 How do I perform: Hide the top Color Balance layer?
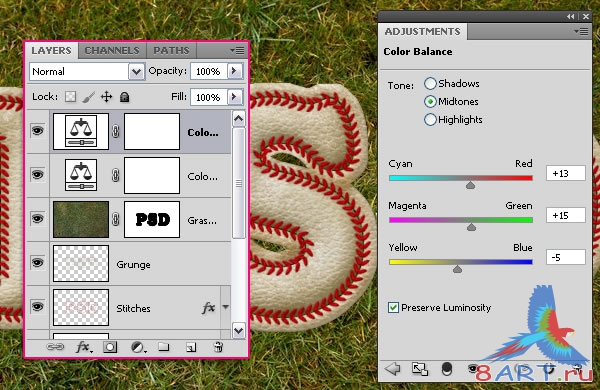tap(38, 131)
